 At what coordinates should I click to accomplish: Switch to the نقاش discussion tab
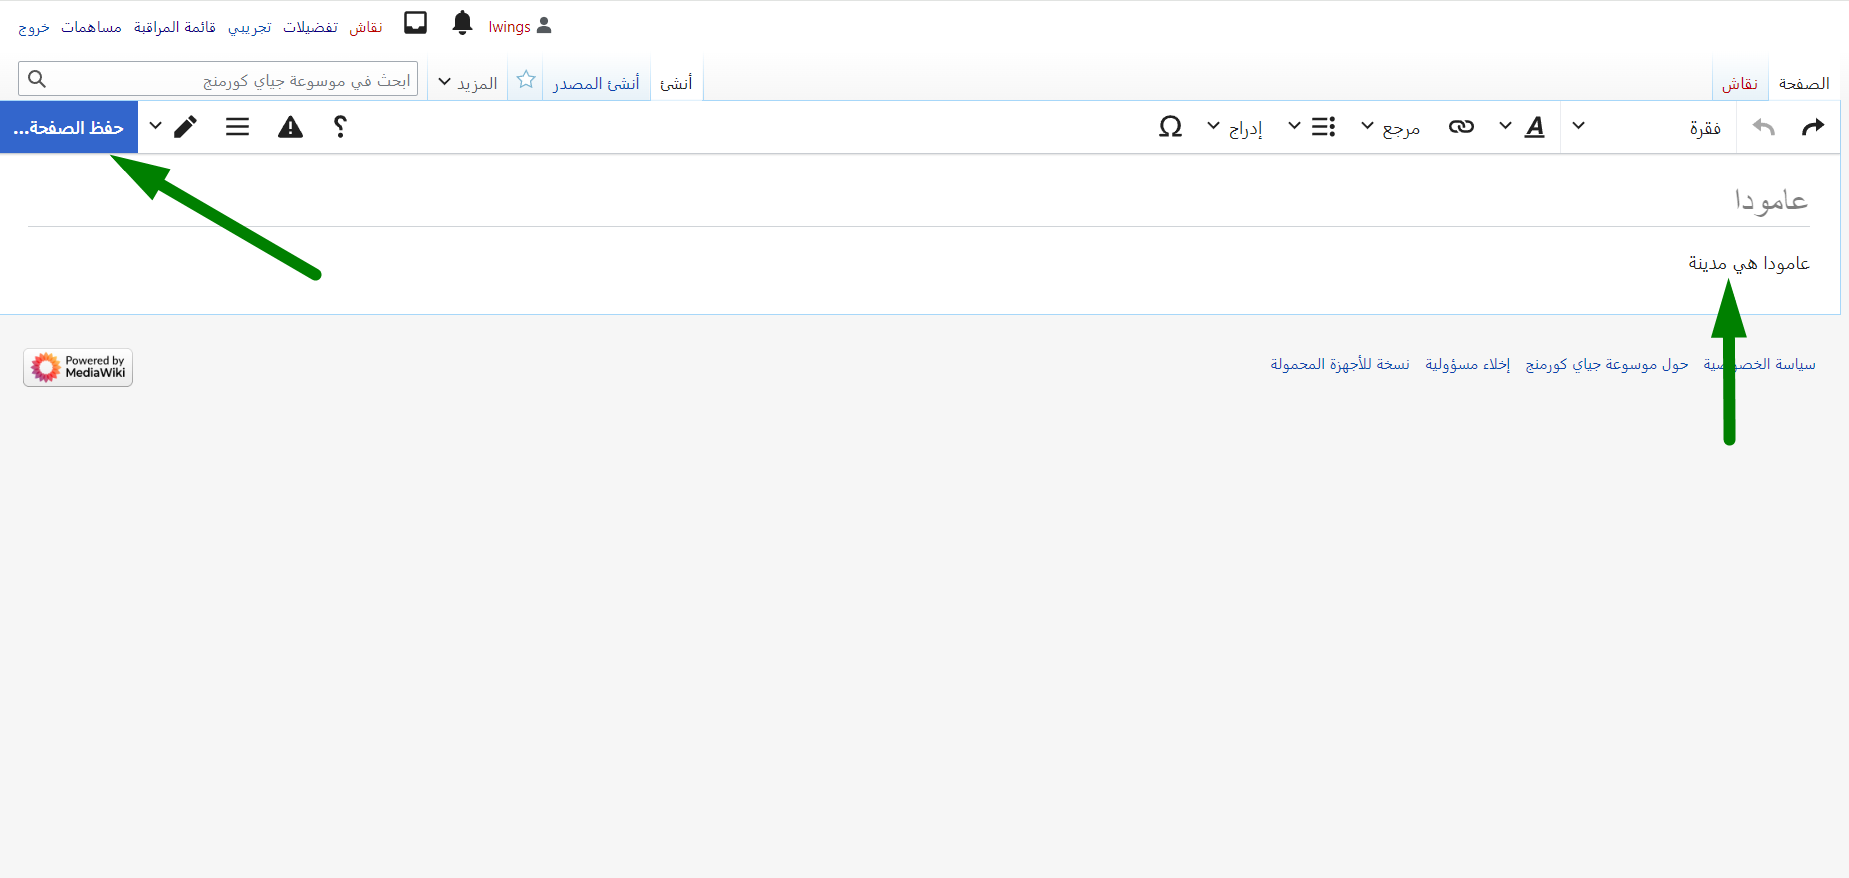pos(1740,83)
